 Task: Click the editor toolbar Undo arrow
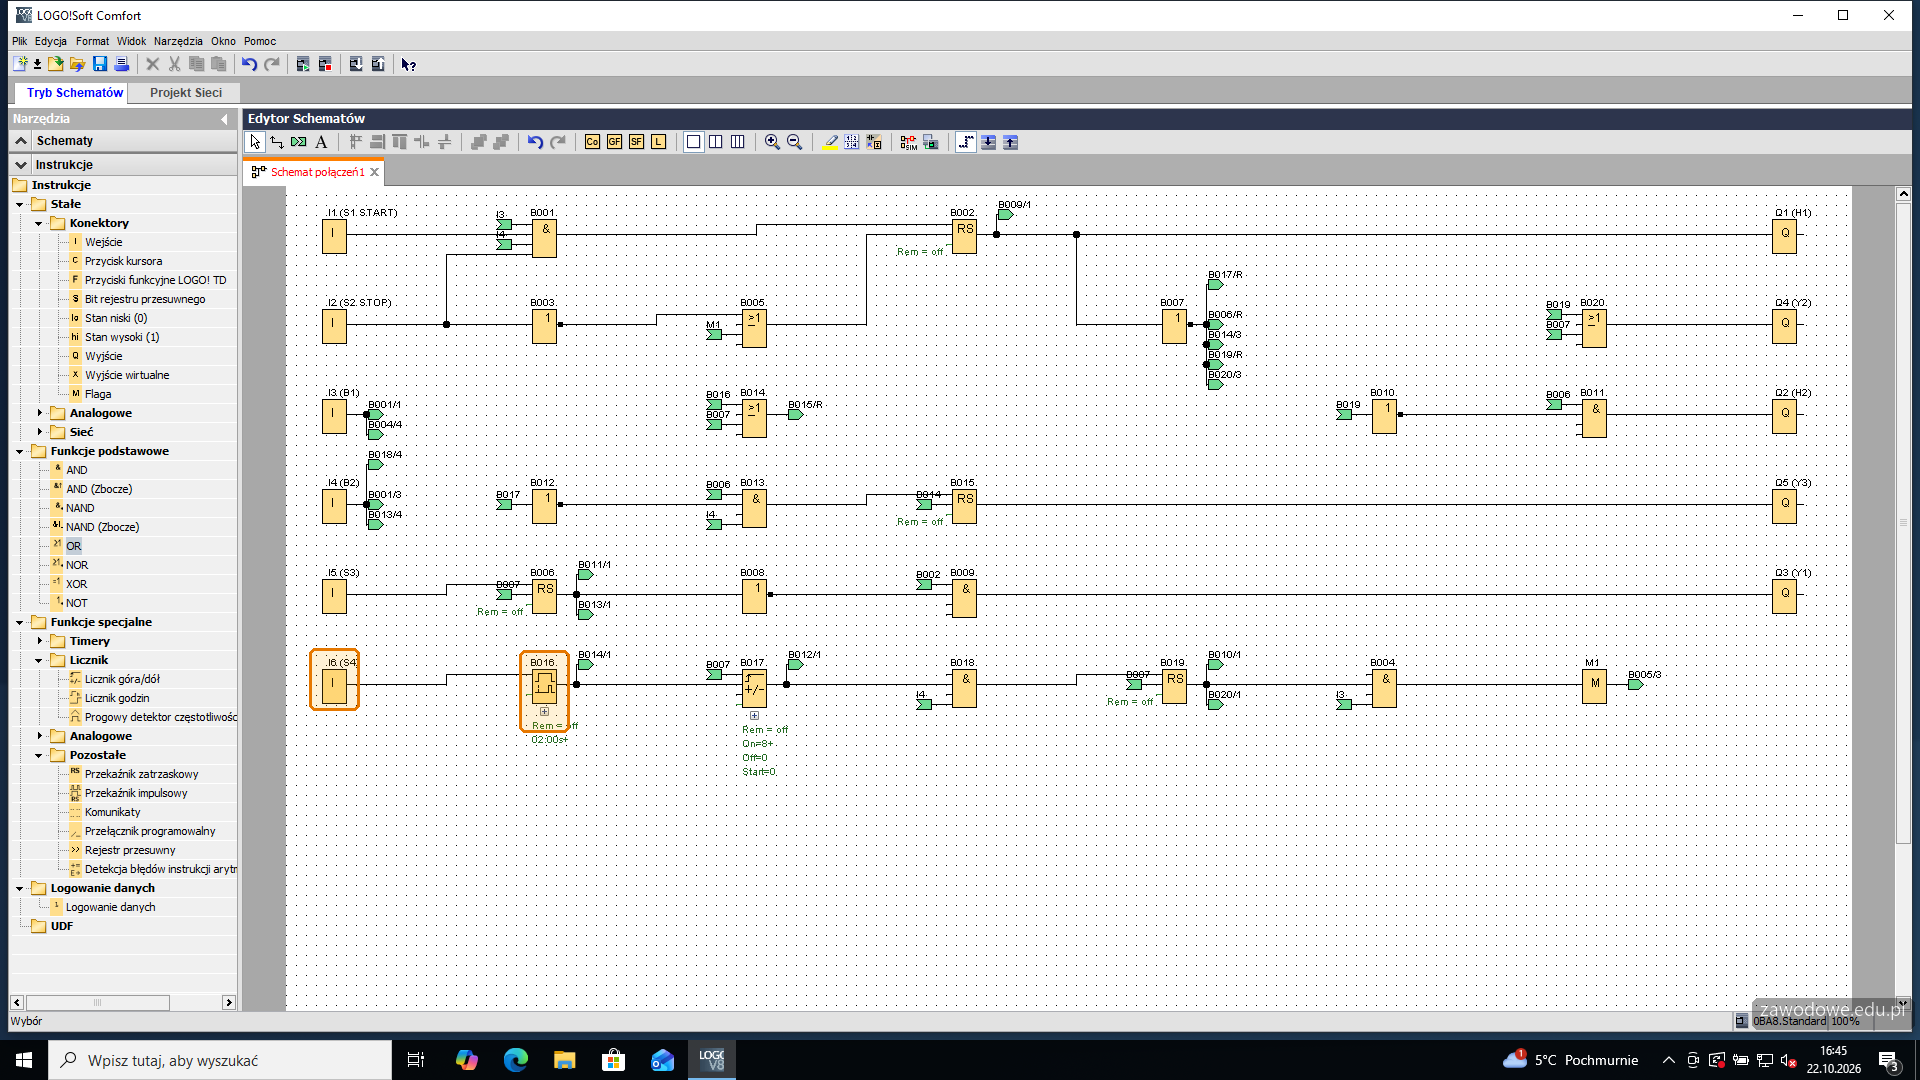[x=535, y=142]
